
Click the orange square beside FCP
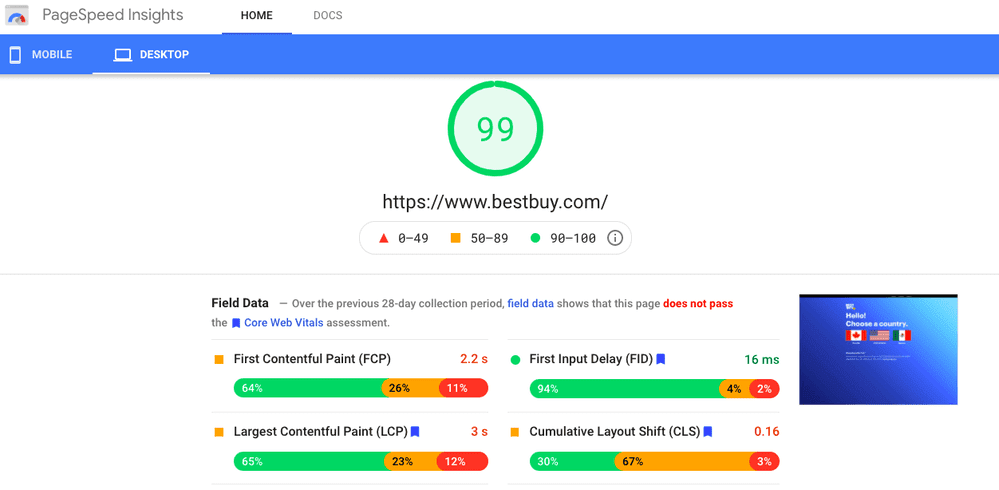coord(219,359)
